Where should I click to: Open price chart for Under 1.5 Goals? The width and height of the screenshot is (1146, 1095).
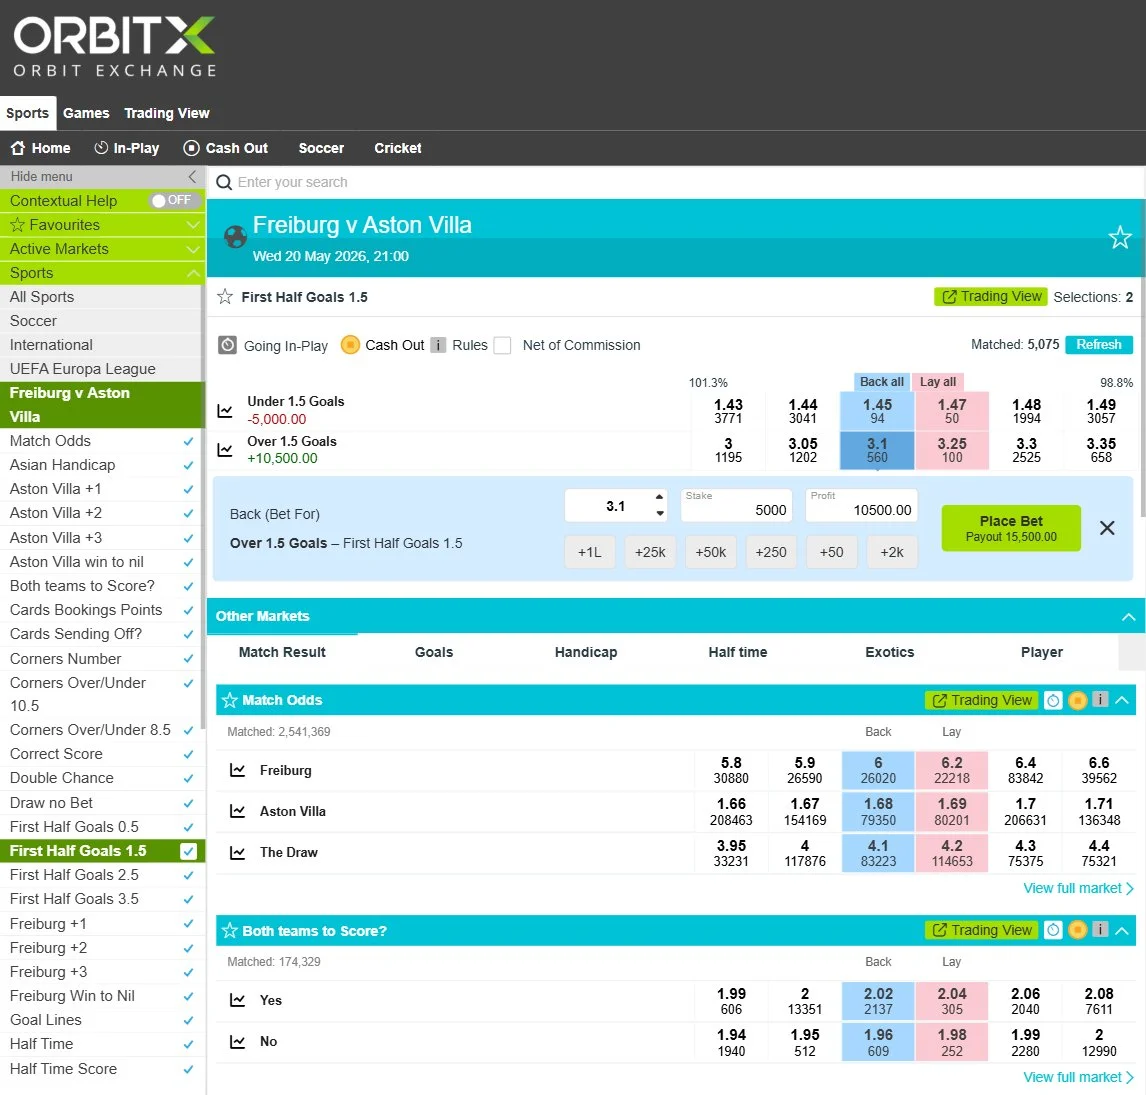click(225, 411)
